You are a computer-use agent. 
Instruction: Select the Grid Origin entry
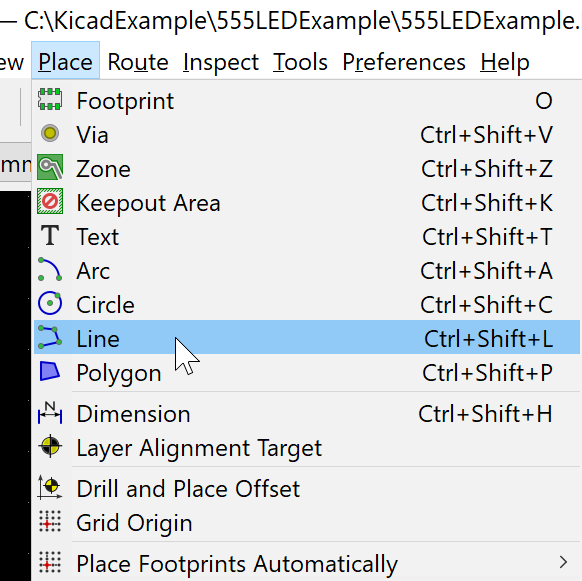(307, 522)
